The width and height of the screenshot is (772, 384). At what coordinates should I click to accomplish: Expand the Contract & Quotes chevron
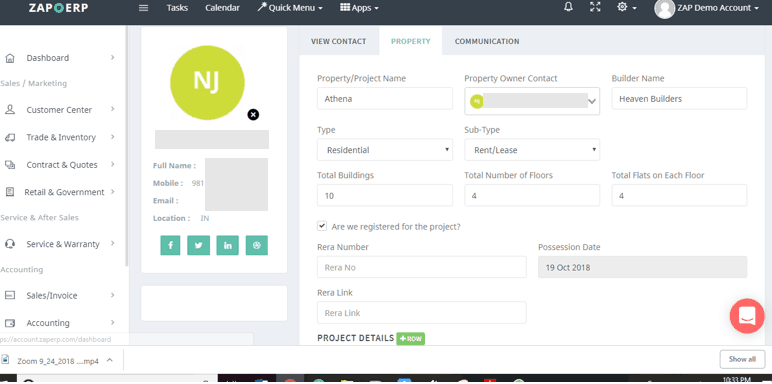click(x=112, y=164)
